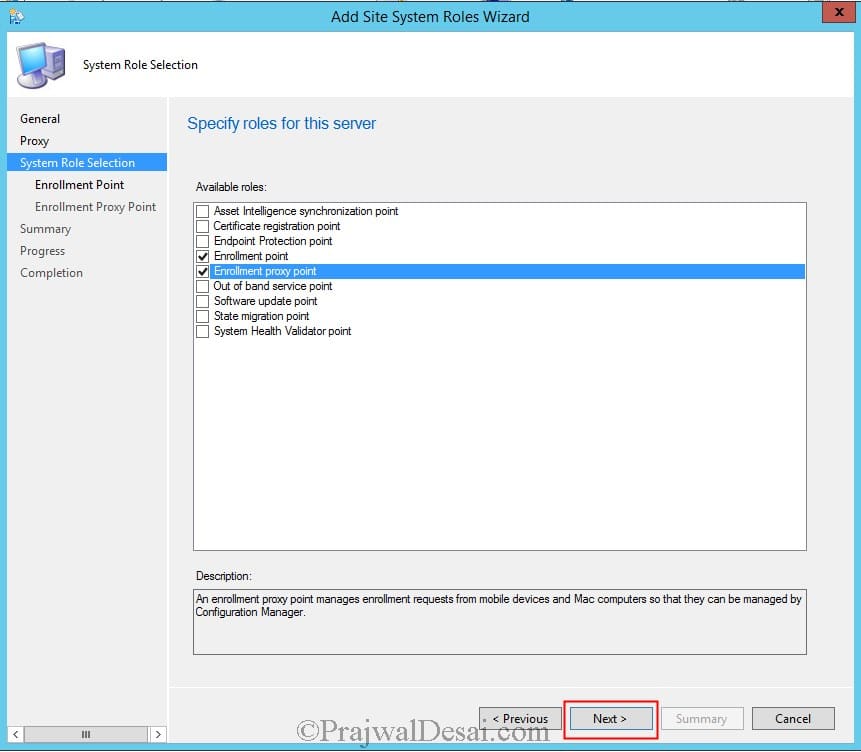Click the 'Description:' label
The height and width of the screenshot is (752, 861).
[x=223, y=576]
